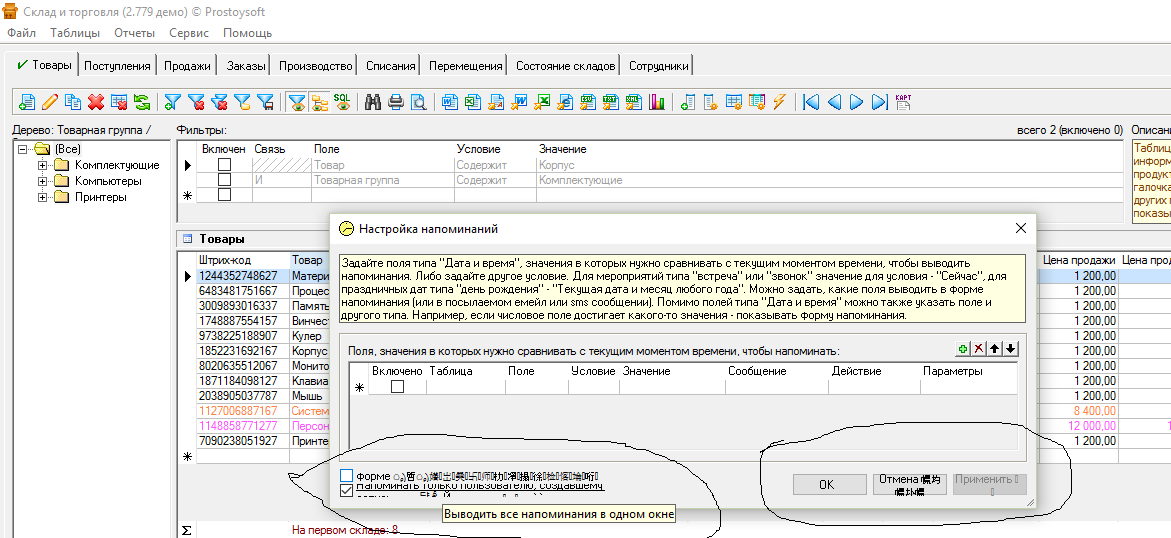The height and width of the screenshot is (538, 1171).
Task: Uncheck 'Напоминать только пользователю' checkbox
Action: click(346, 490)
